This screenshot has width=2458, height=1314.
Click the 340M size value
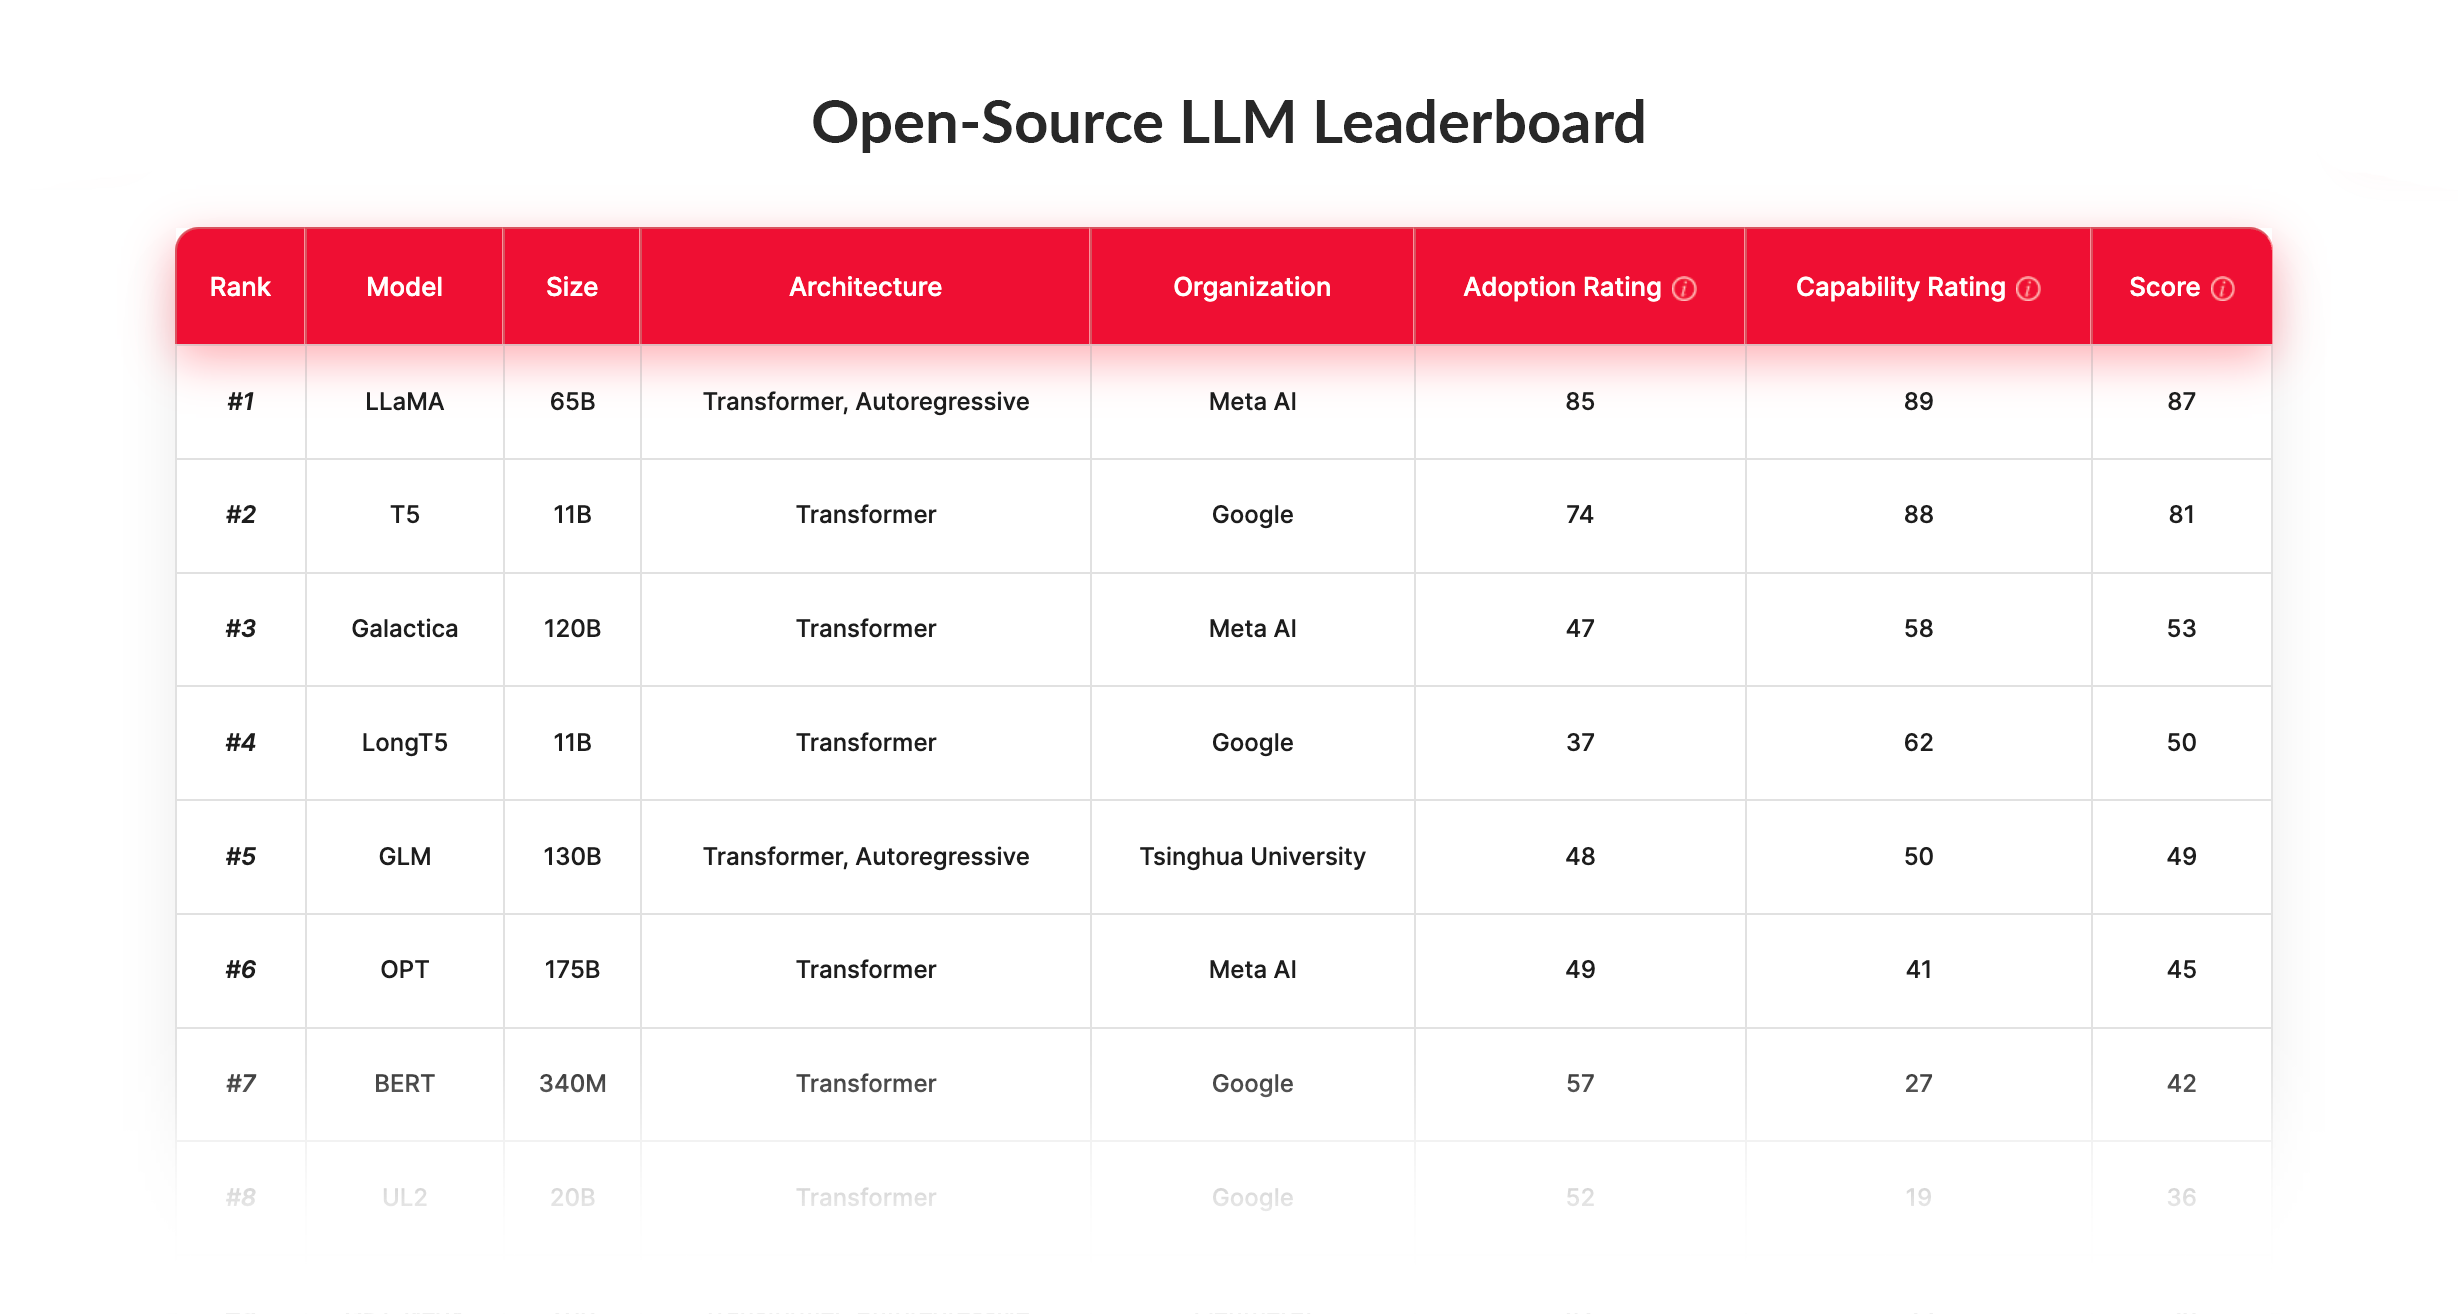572,1083
